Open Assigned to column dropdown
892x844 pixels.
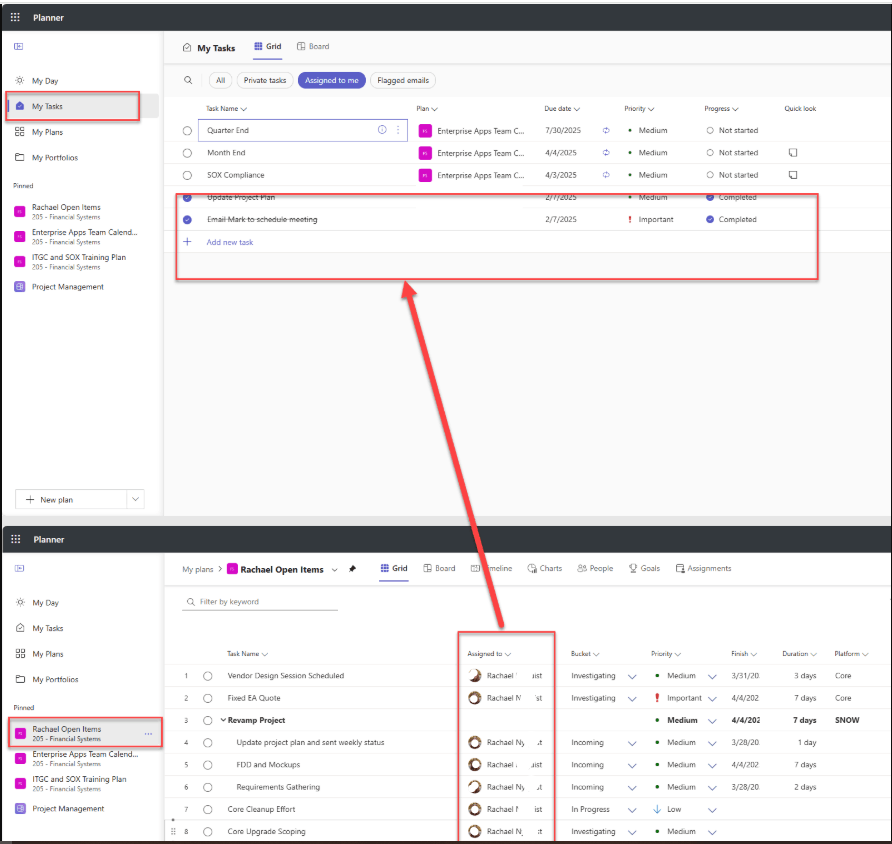(489, 654)
